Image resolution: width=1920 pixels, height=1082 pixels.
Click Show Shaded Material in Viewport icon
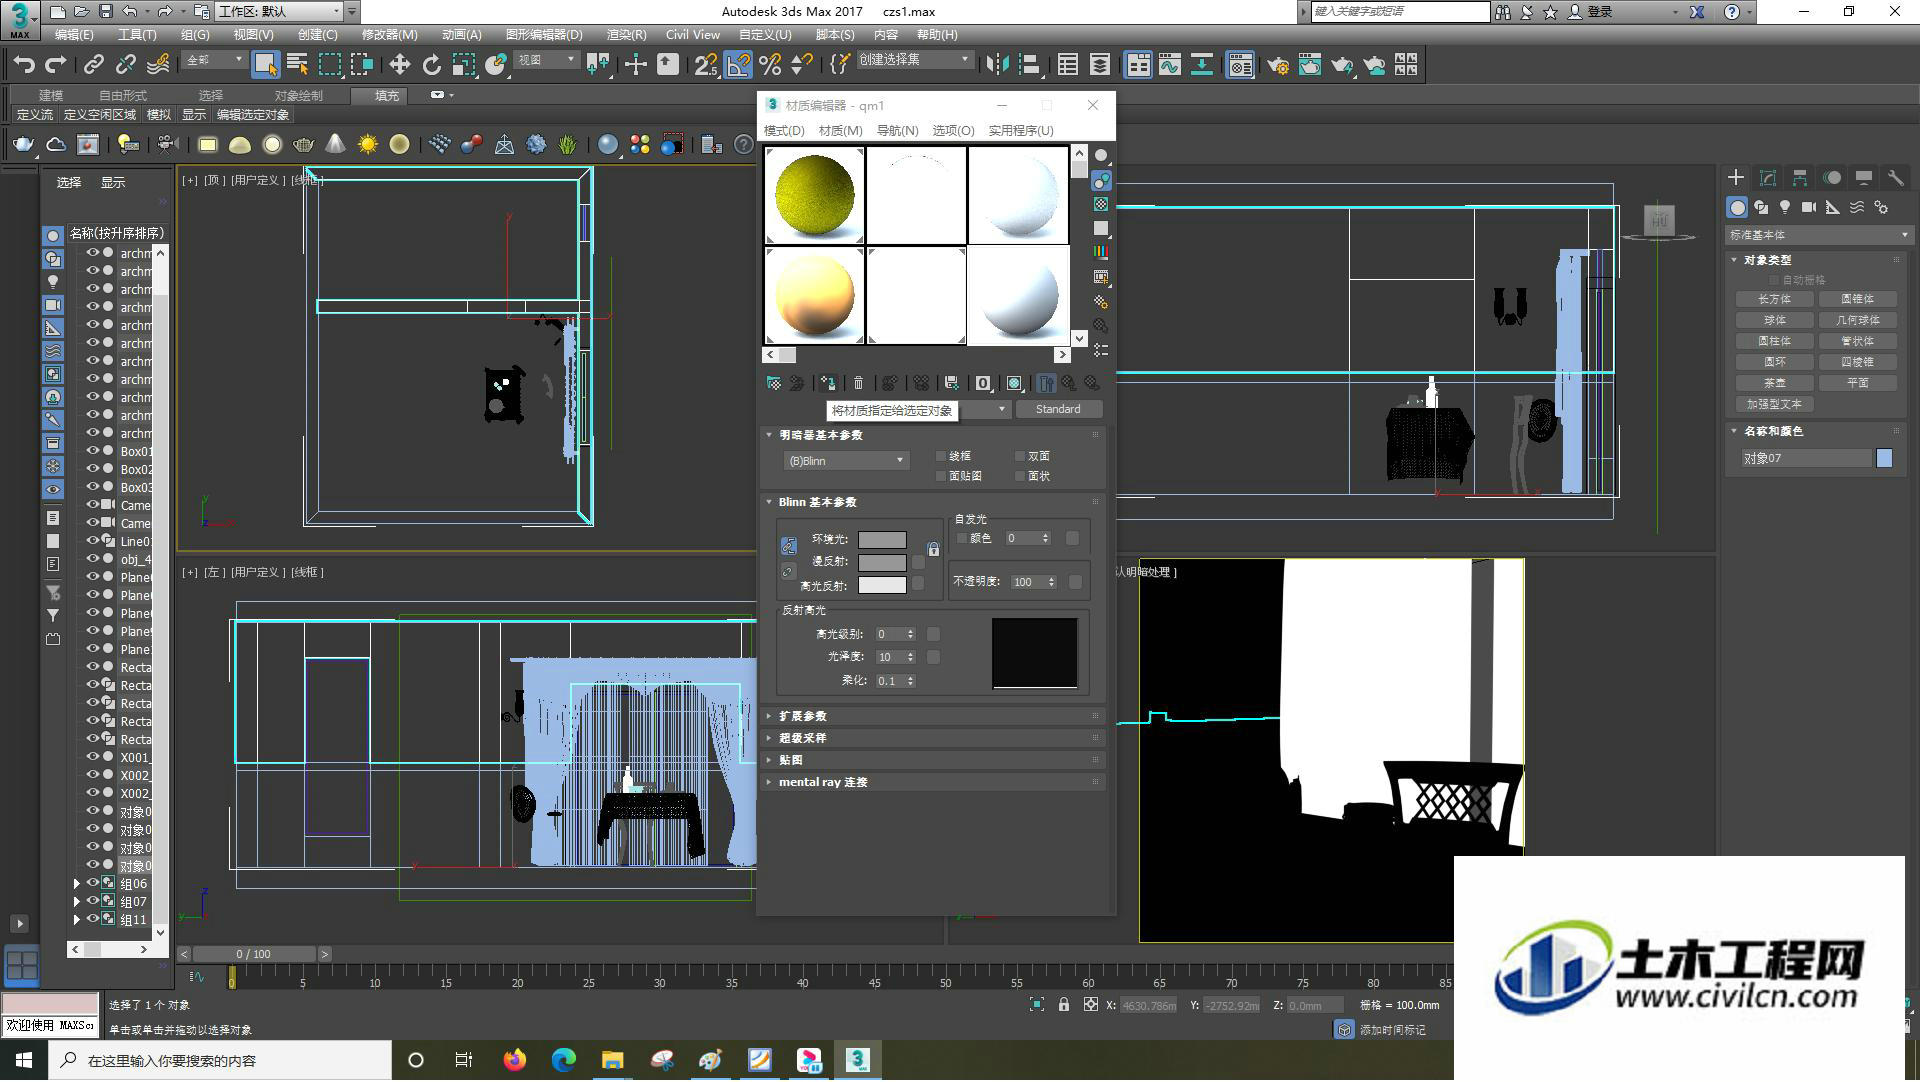(x=1014, y=383)
